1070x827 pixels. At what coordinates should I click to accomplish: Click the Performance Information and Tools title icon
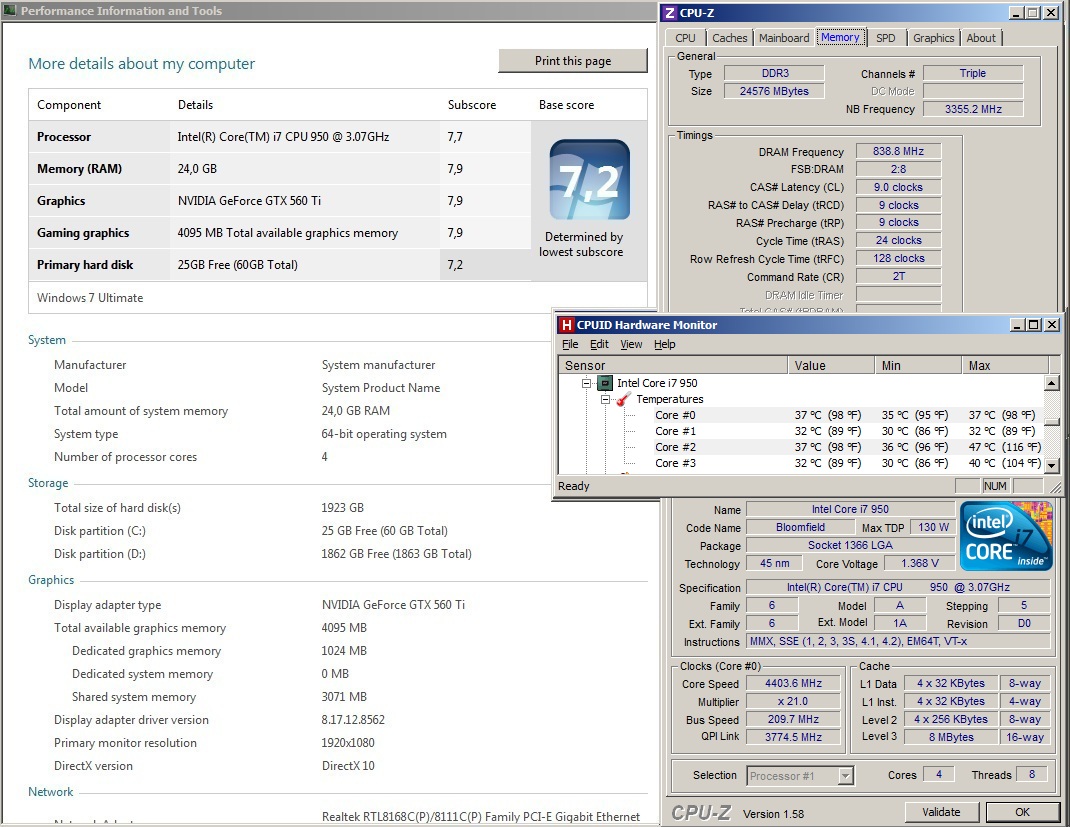pos(10,10)
